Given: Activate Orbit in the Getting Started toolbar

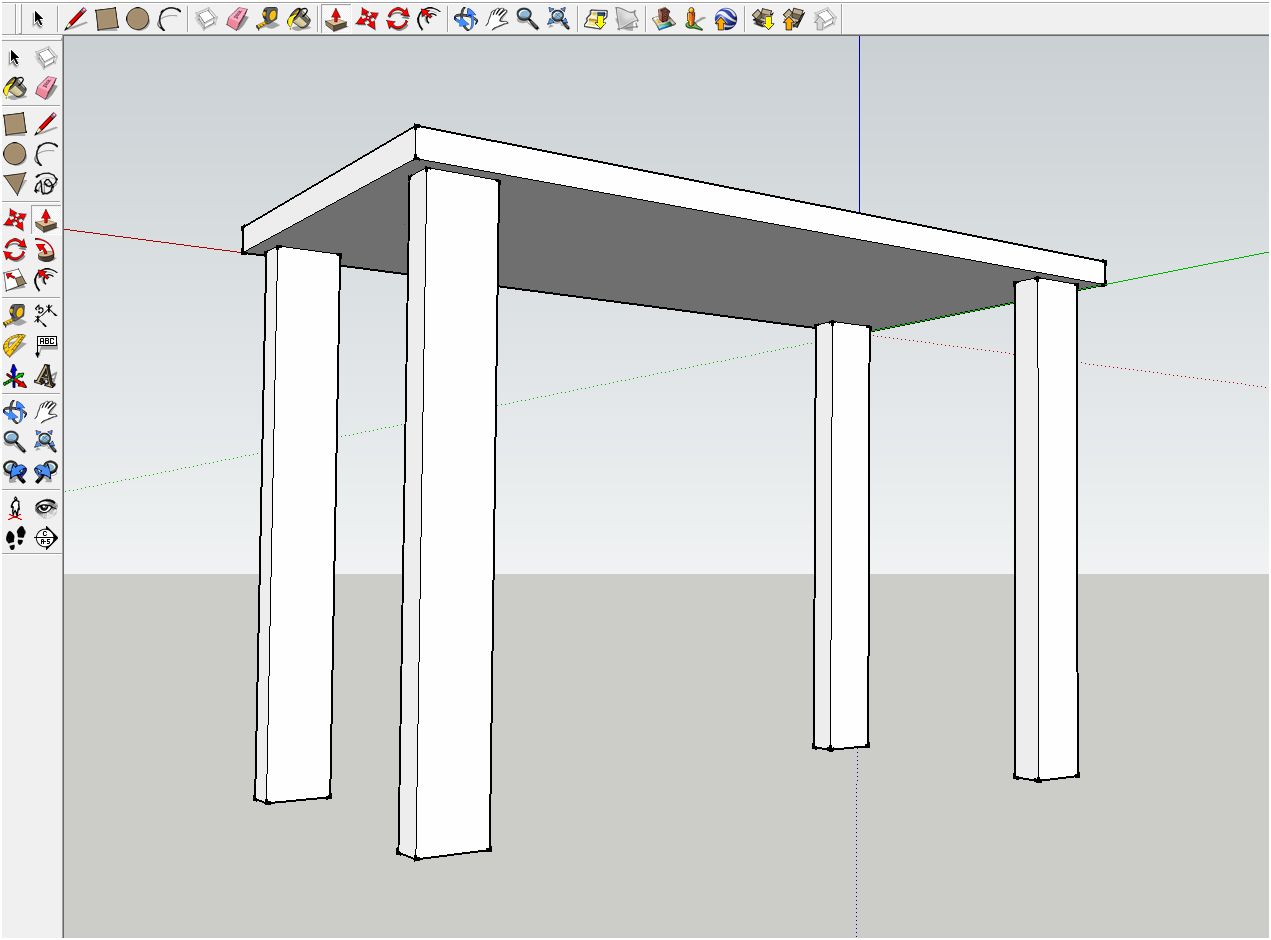Looking at the screenshot, I should pyautogui.click(x=465, y=19).
